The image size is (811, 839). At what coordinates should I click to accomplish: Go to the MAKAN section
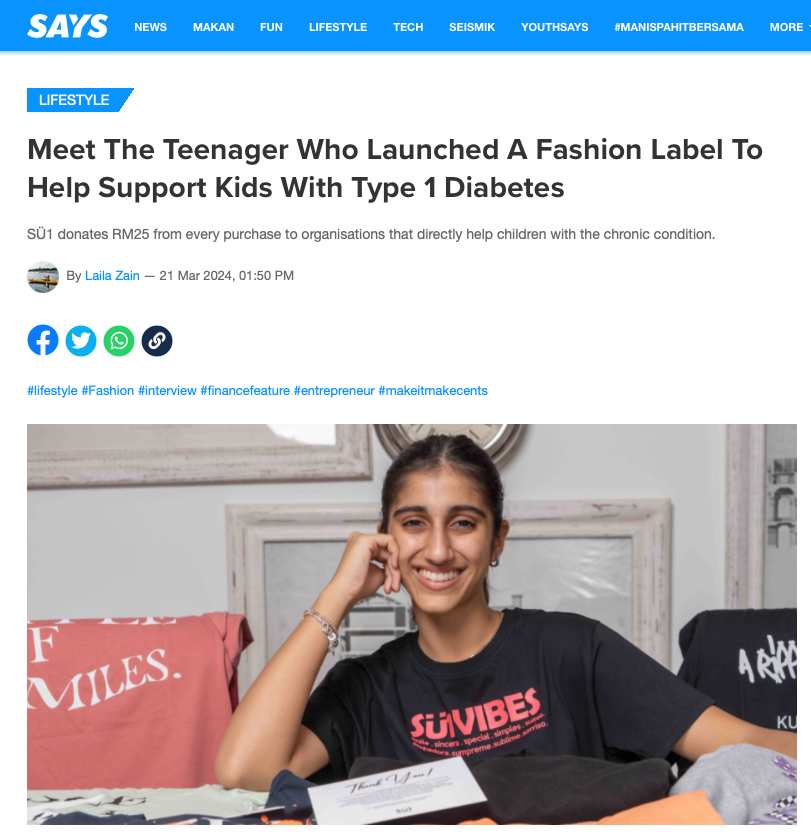click(213, 27)
